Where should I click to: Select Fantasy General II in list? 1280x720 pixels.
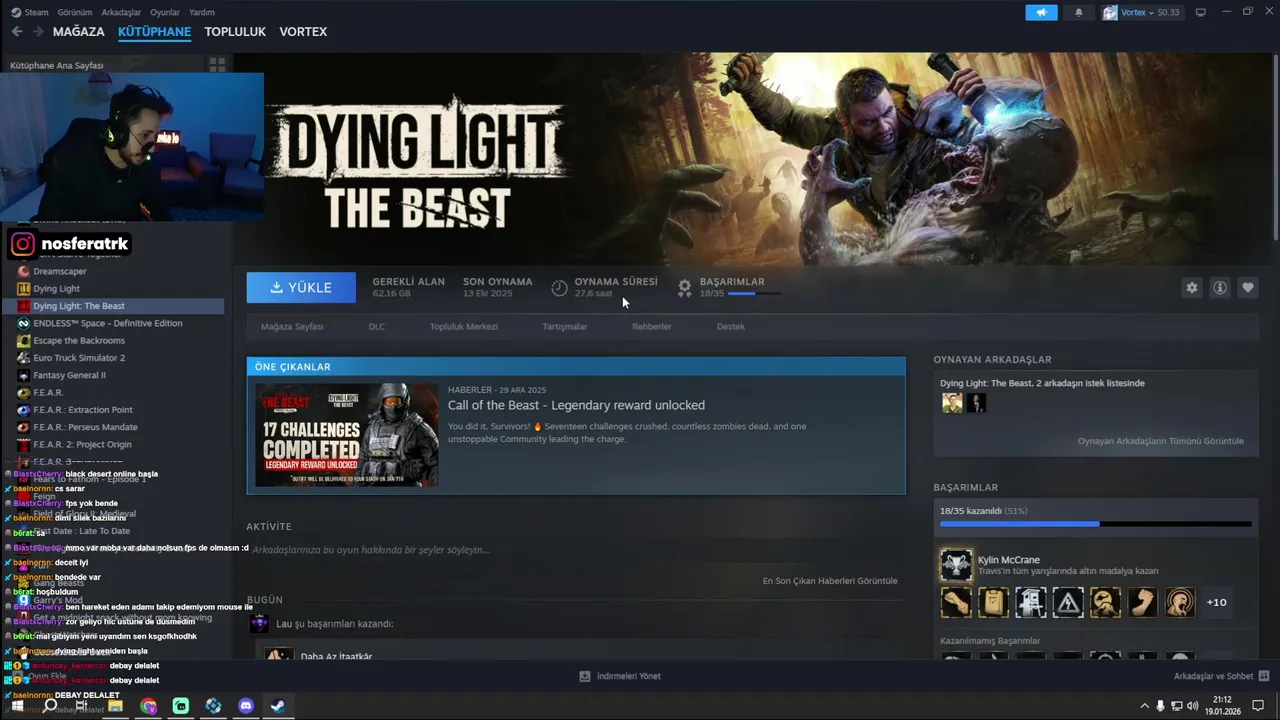click(69, 375)
